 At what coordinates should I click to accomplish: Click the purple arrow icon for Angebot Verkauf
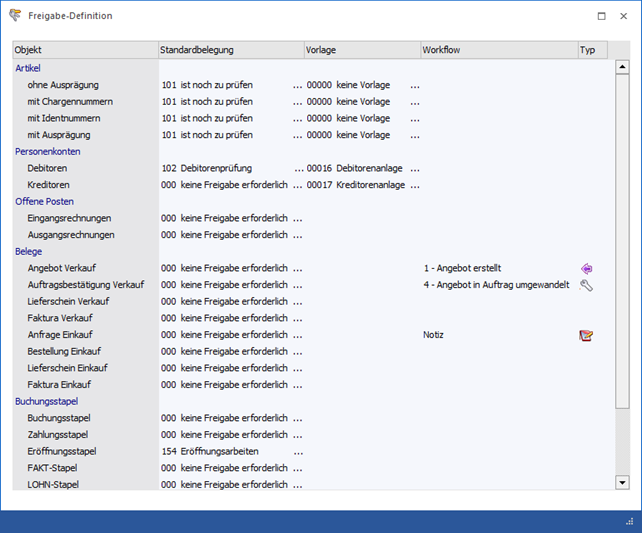point(586,268)
